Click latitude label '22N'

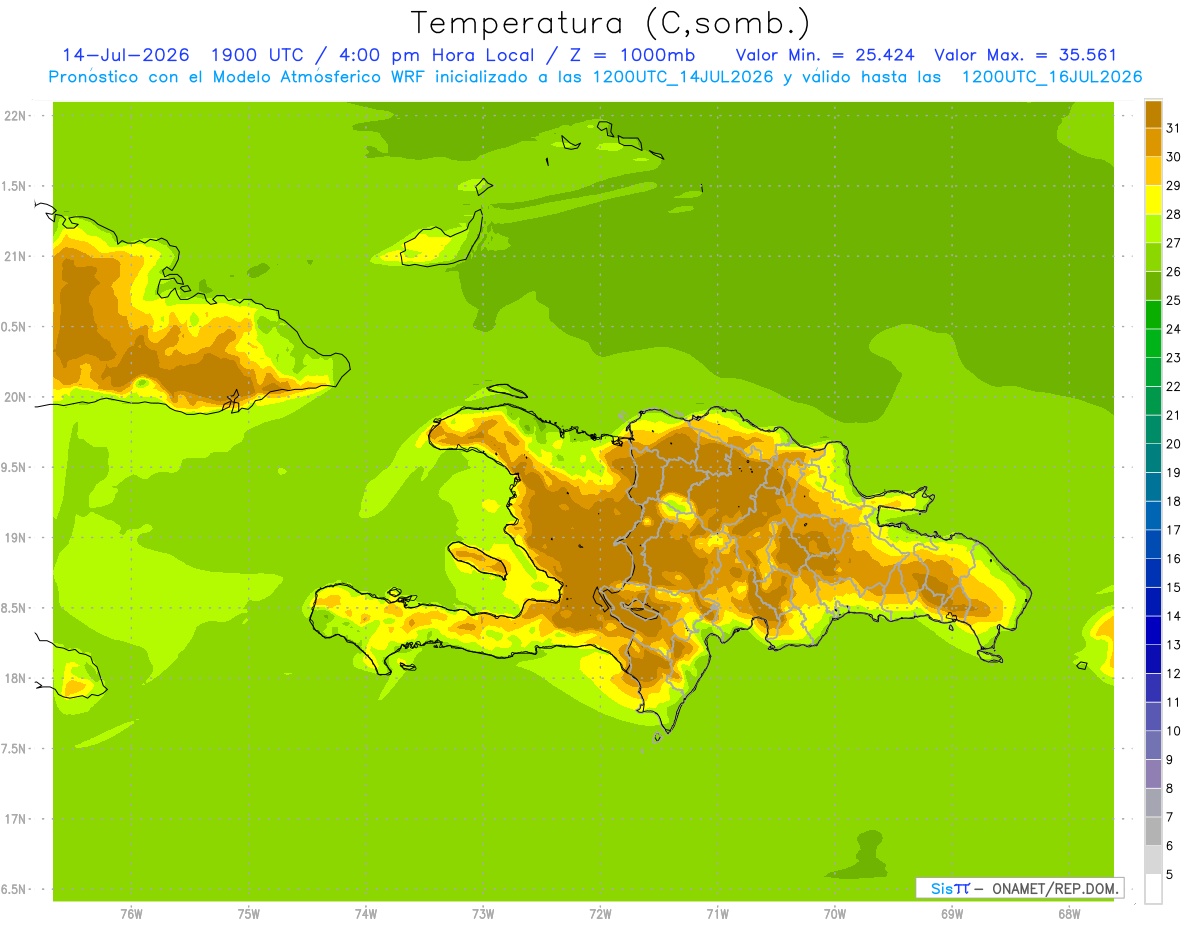pos(16,116)
